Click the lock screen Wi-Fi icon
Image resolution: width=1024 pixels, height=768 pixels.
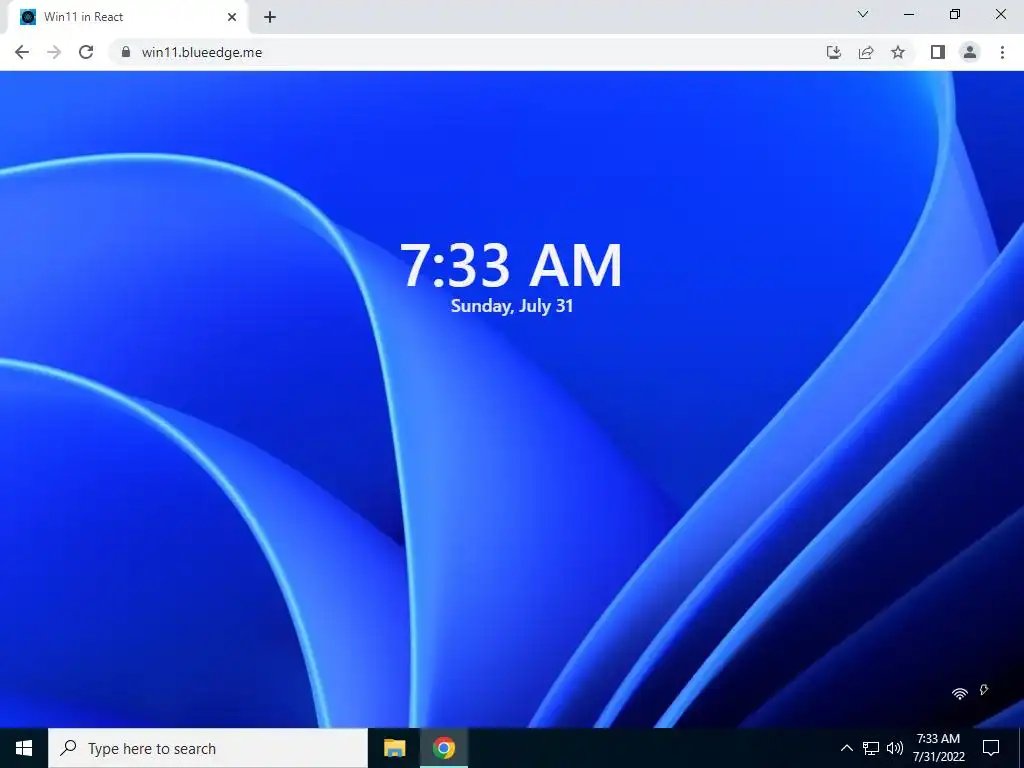tap(959, 693)
